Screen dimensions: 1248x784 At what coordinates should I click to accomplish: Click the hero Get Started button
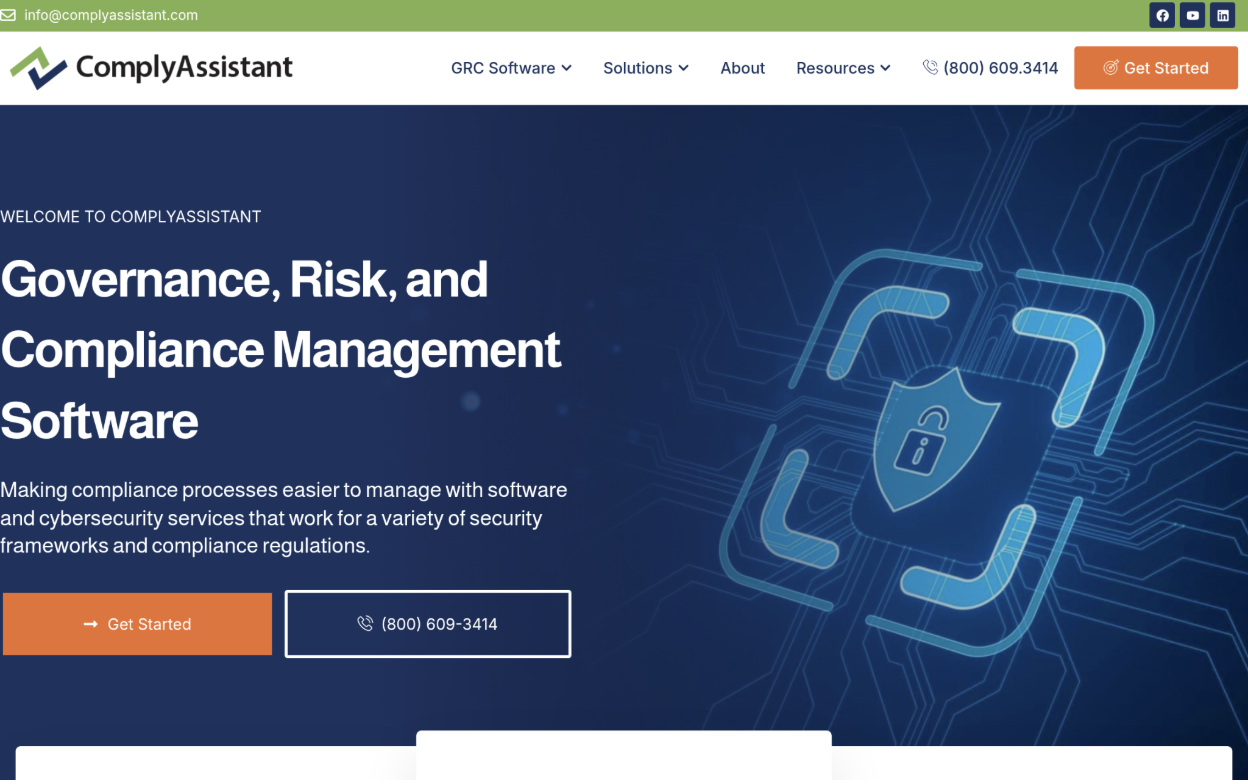click(x=137, y=624)
